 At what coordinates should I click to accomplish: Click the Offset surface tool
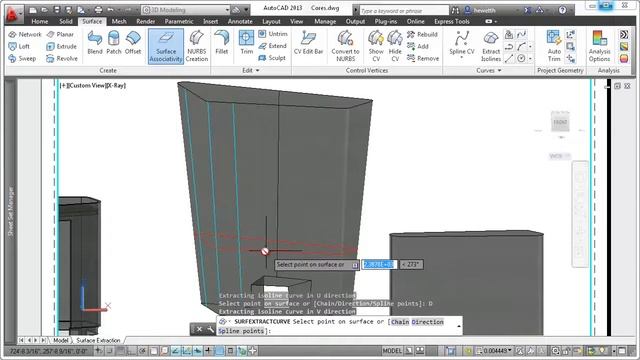click(133, 42)
